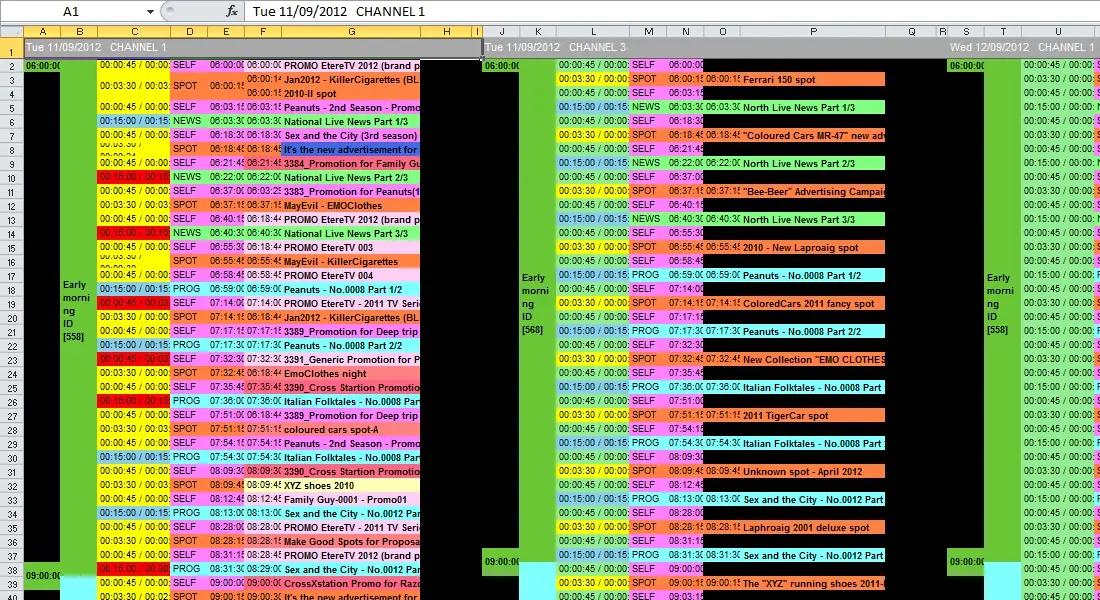Click the Select All corner button
Image resolution: width=1100 pixels, height=600 pixels.
coord(11,32)
